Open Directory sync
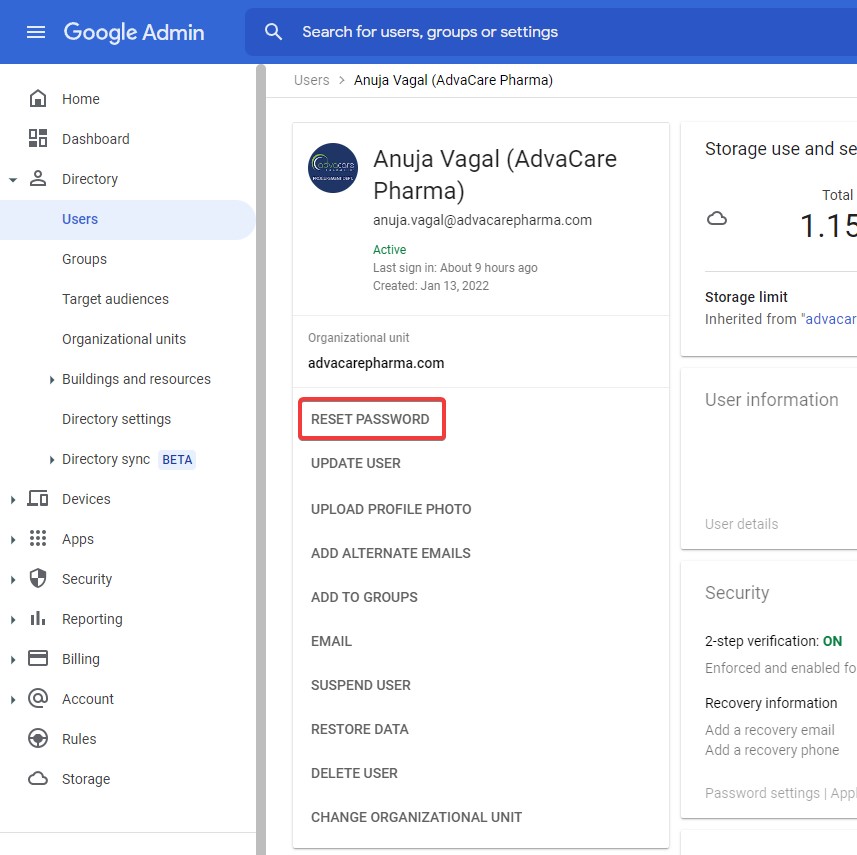The height and width of the screenshot is (855, 857). [105, 459]
